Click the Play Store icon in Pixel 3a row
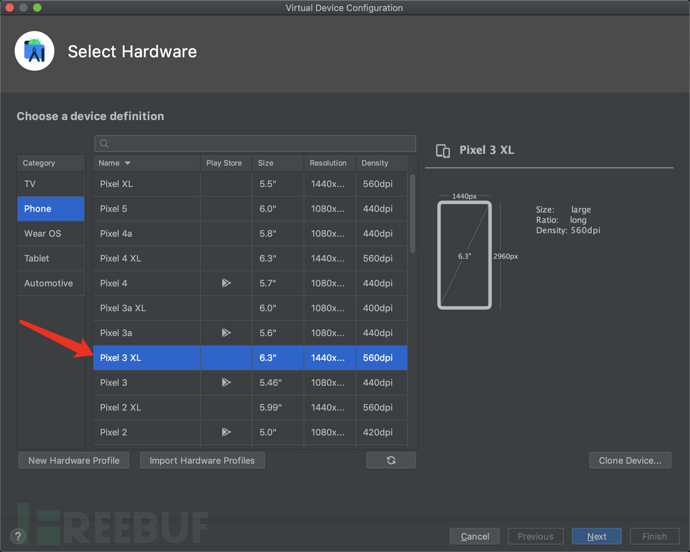Viewport: 690px width, 552px height. (226, 333)
